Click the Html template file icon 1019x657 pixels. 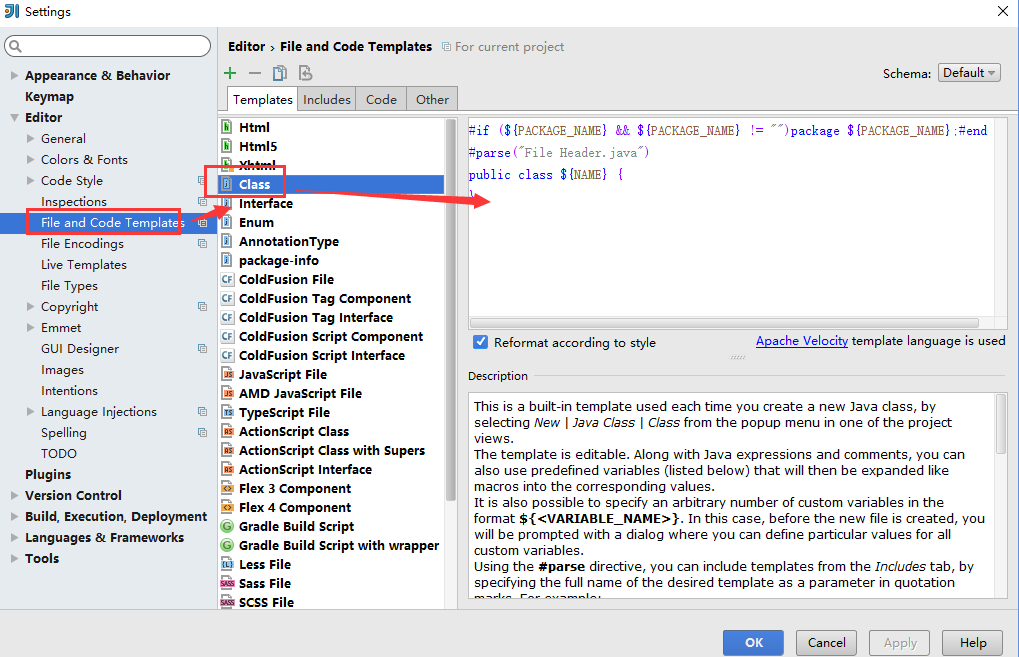pos(227,127)
